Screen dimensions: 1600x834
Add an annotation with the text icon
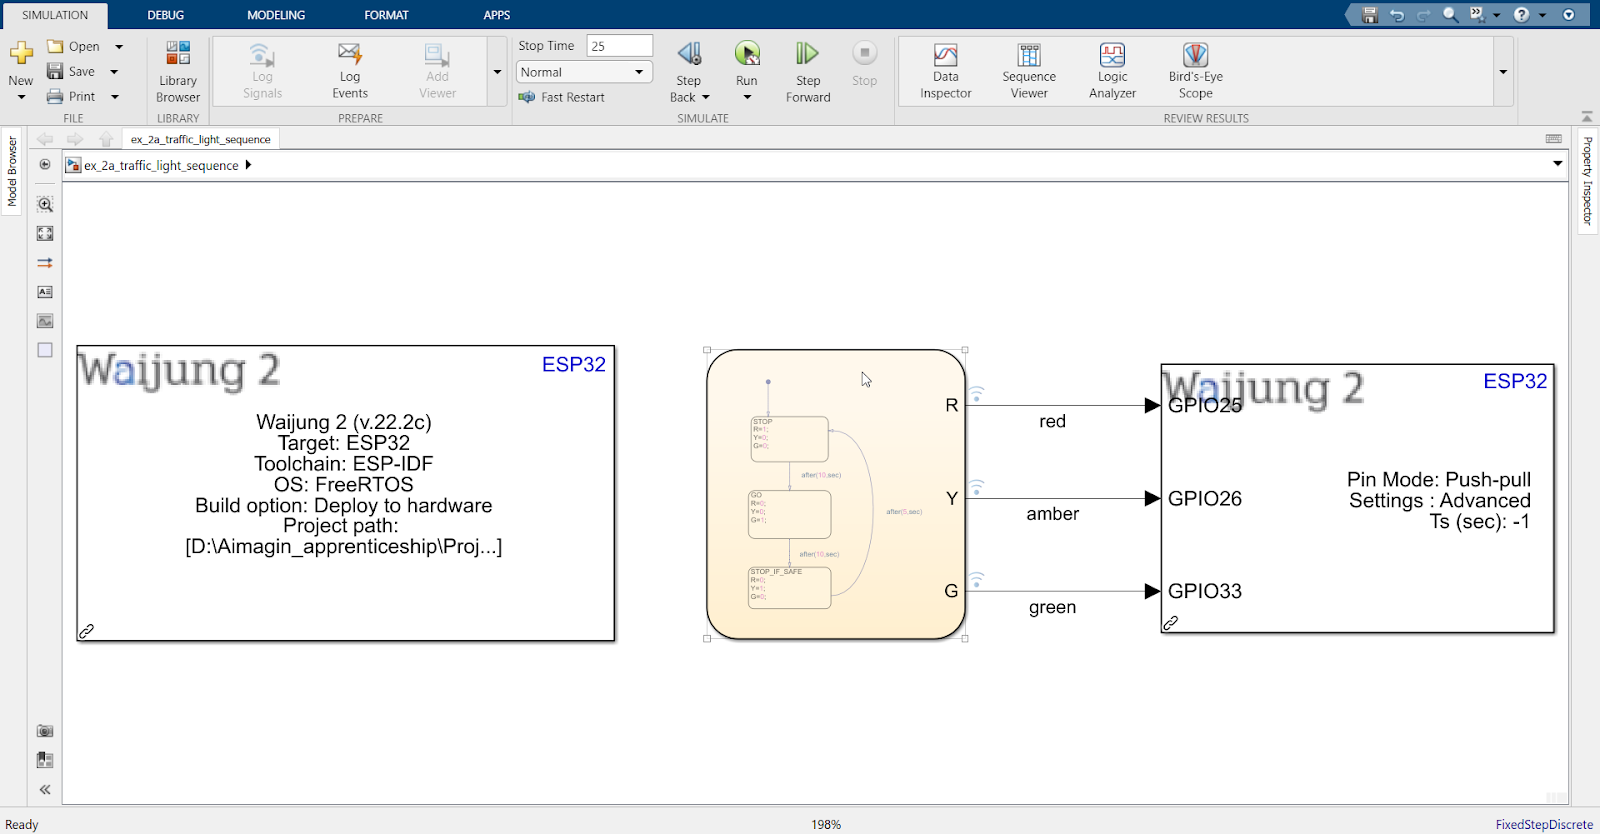tap(45, 292)
